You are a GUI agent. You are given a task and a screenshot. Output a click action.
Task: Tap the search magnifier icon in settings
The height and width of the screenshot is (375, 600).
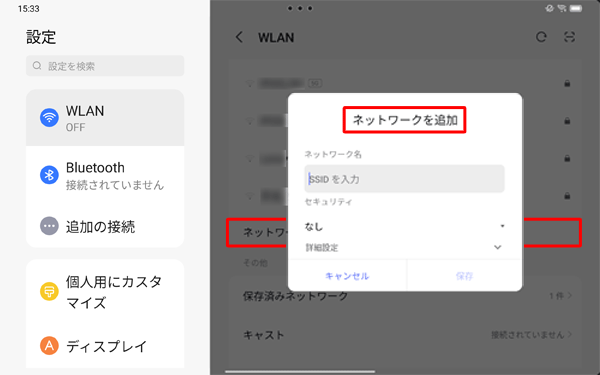click(x=37, y=66)
